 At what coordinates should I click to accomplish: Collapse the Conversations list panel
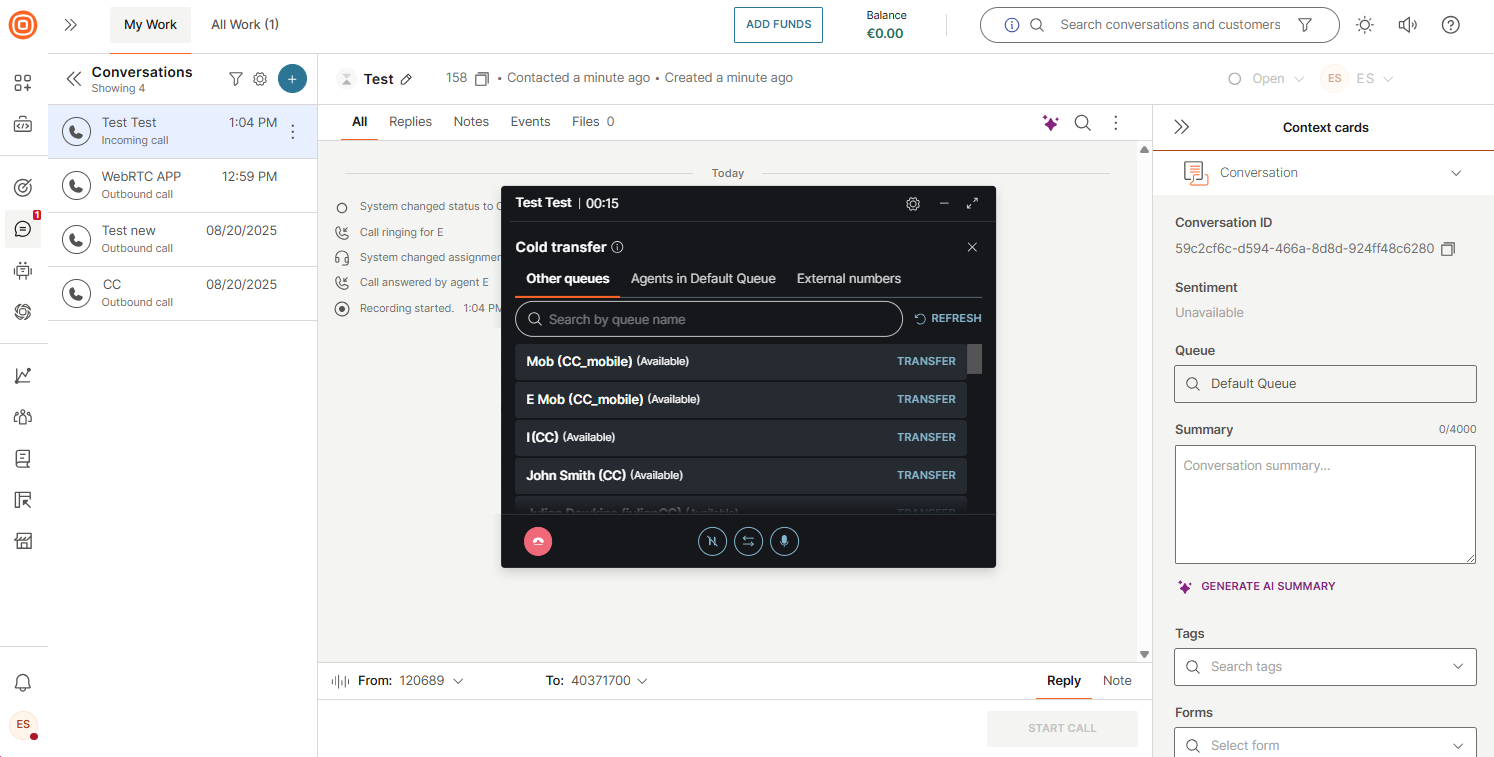coord(73,79)
